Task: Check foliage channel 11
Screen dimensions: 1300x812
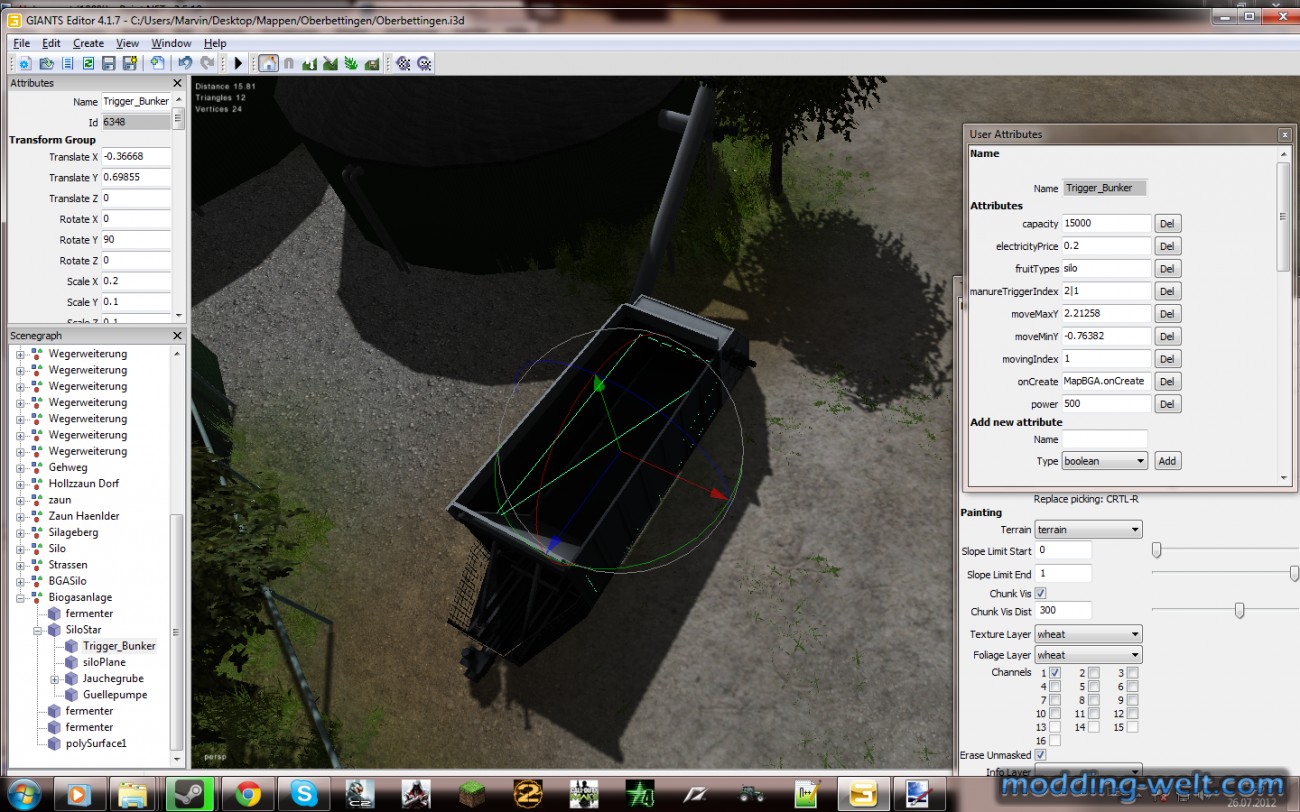Action: [1094, 714]
